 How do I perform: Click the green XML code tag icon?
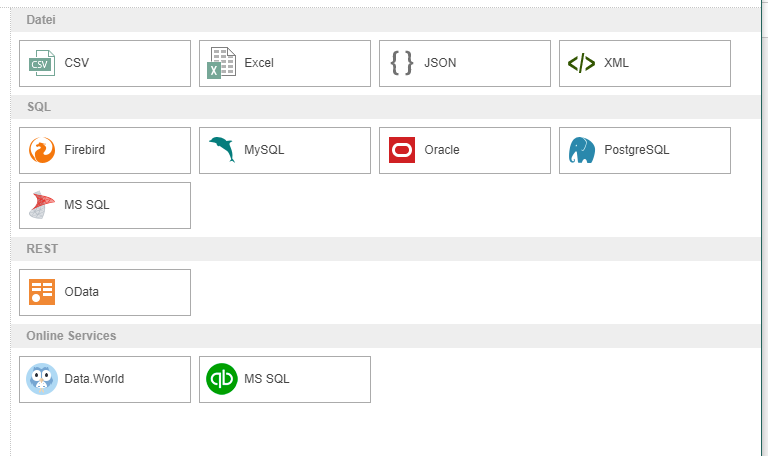tap(581, 63)
